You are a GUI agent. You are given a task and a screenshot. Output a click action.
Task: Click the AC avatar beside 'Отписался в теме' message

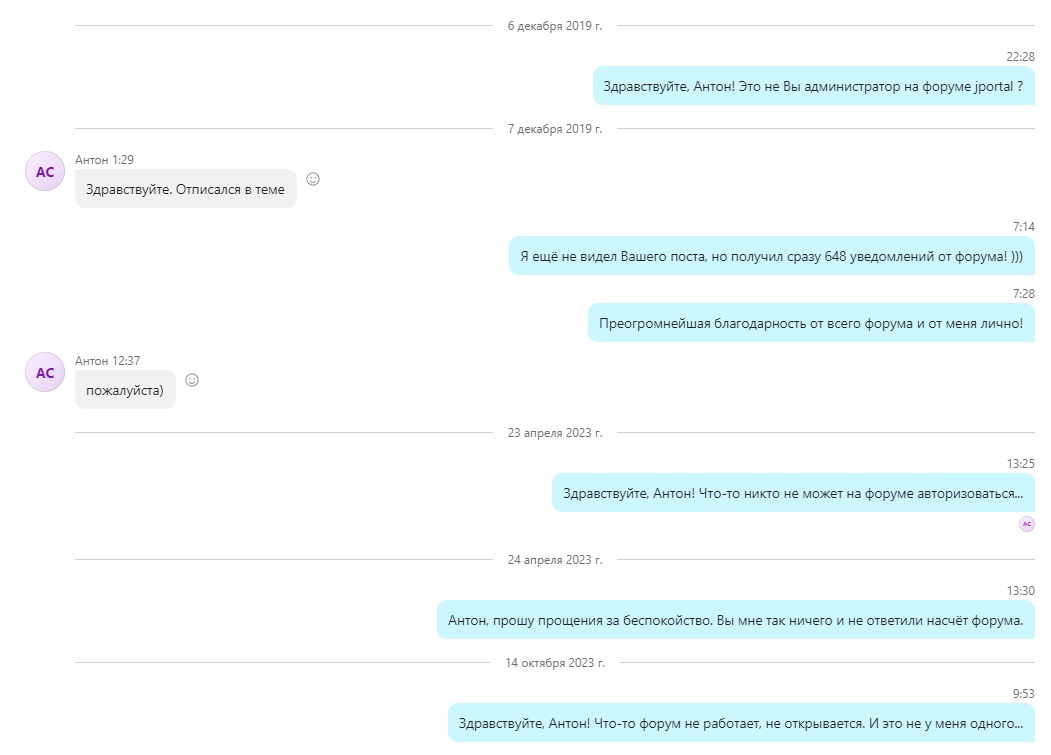pos(45,172)
